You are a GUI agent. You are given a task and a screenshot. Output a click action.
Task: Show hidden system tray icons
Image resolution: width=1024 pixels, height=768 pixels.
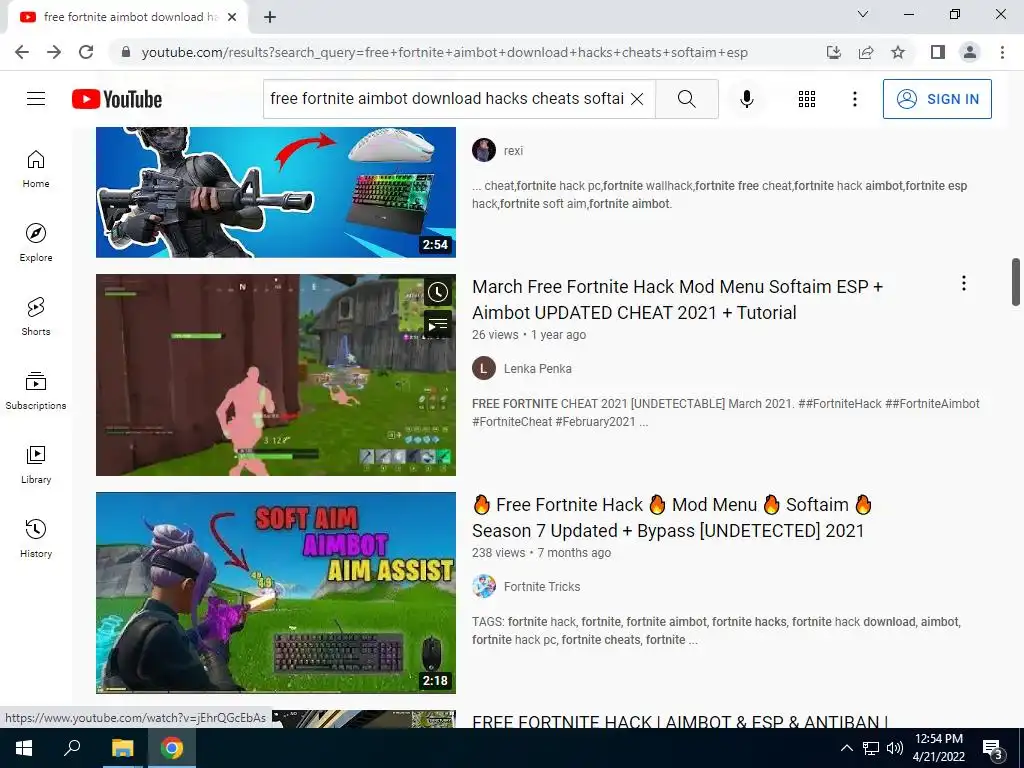point(846,748)
